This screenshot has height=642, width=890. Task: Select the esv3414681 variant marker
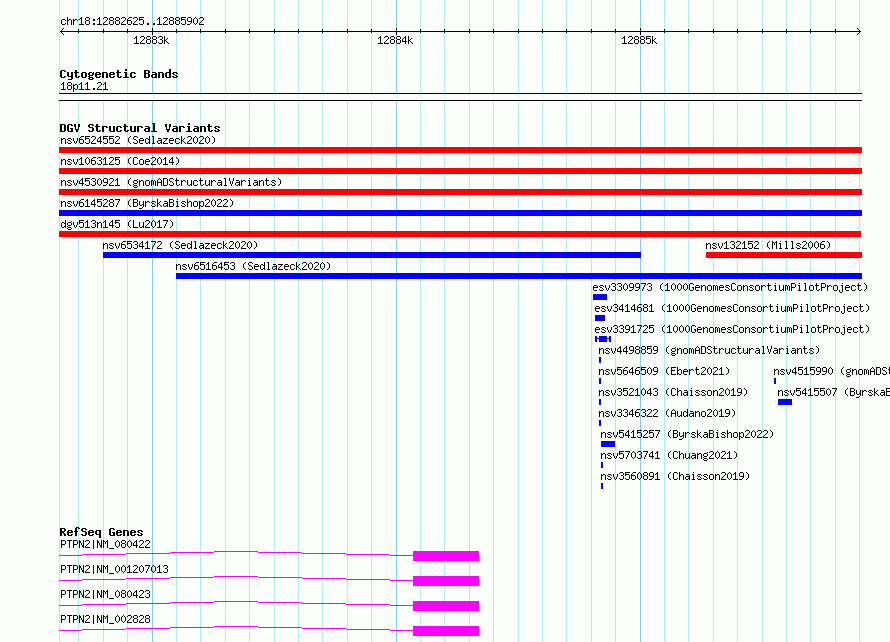point(600,318)
